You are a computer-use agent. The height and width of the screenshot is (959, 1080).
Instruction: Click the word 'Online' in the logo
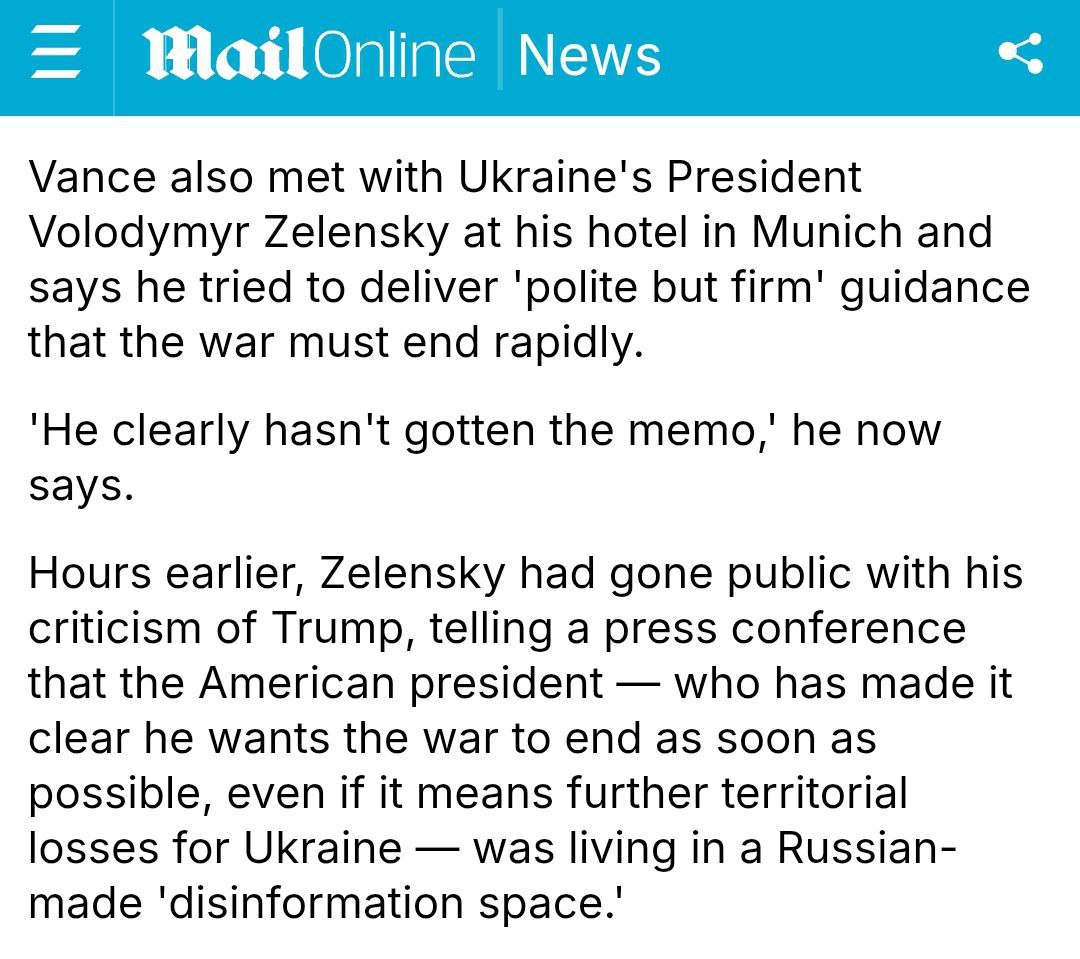tap(394, 55)
